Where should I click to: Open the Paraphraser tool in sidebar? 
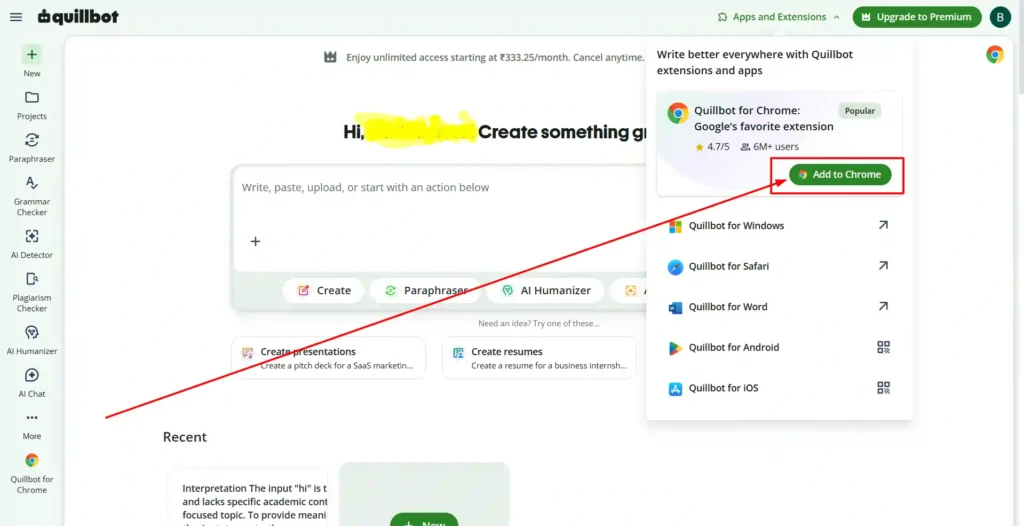pyautogui.click(x=32, y=148)
